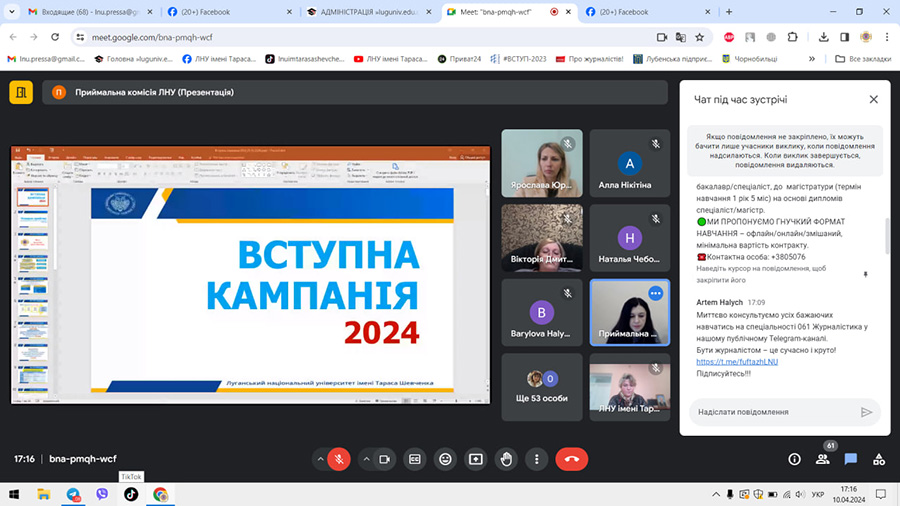
Task: Toggle the browser side panel
Action: [844, 37]
